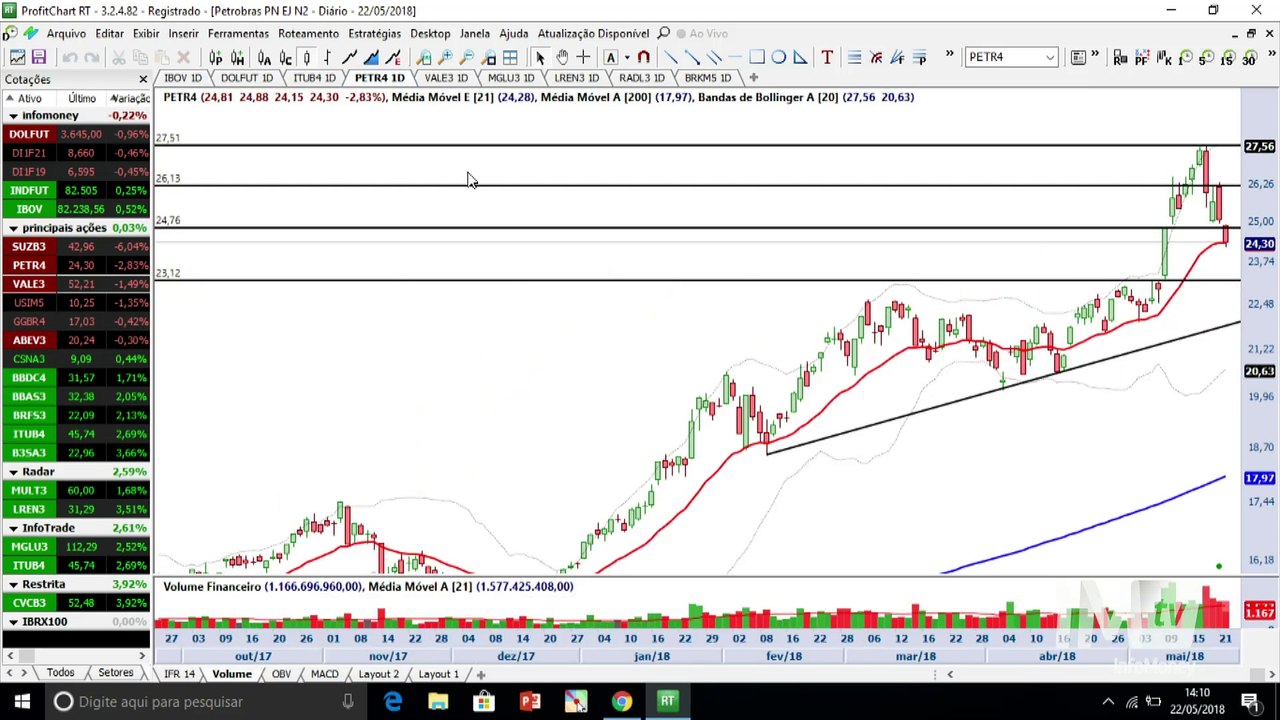Viewport: 1280px width, 720px height.
Task: Open PowerPoint from the taskbar
Action: point(530,702)
